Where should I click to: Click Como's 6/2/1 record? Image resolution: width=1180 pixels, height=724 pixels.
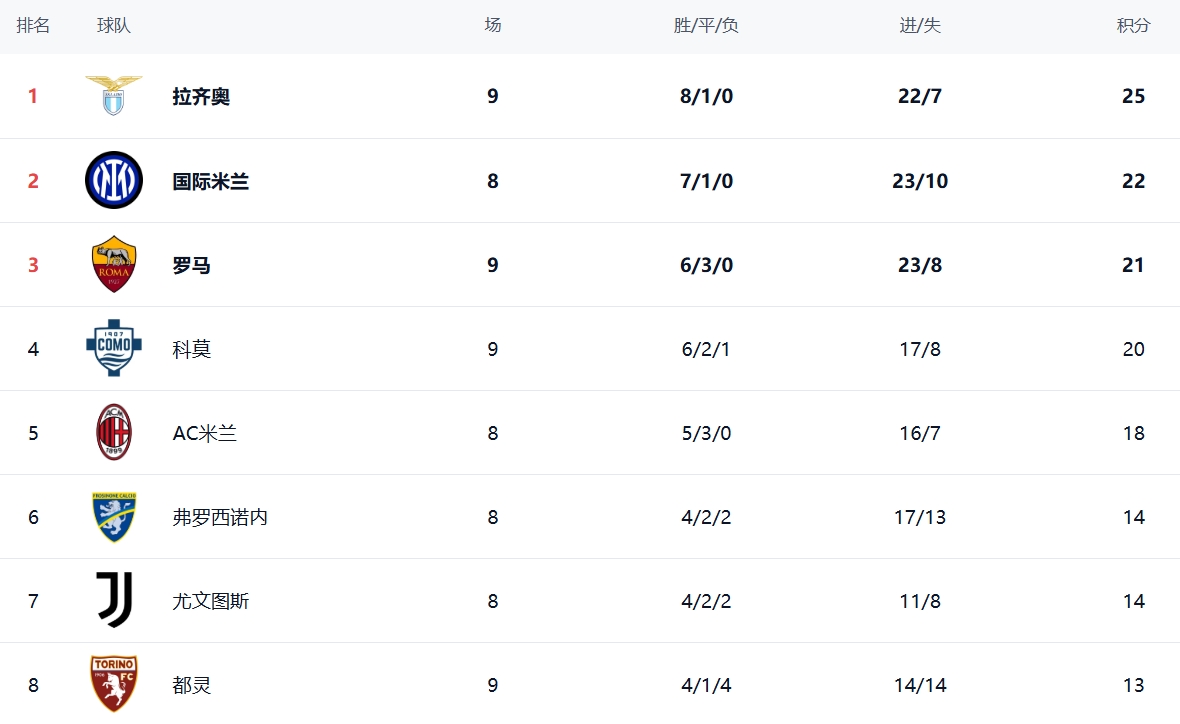[x=706, y=349]
